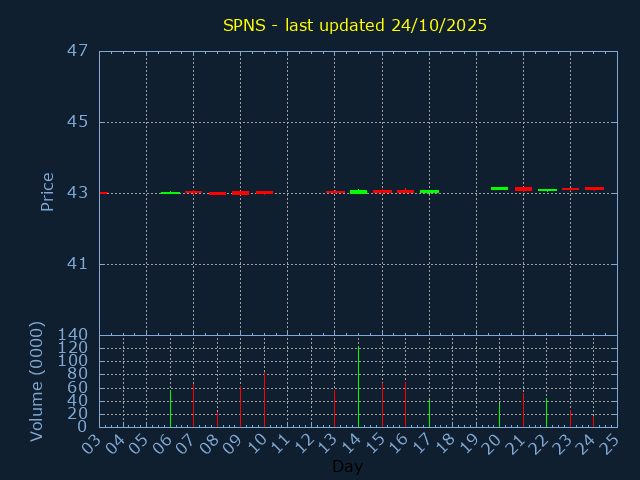Viewport: 640px width, 480px height.
Task: Click the Price axis label
Action: (47, 192)
